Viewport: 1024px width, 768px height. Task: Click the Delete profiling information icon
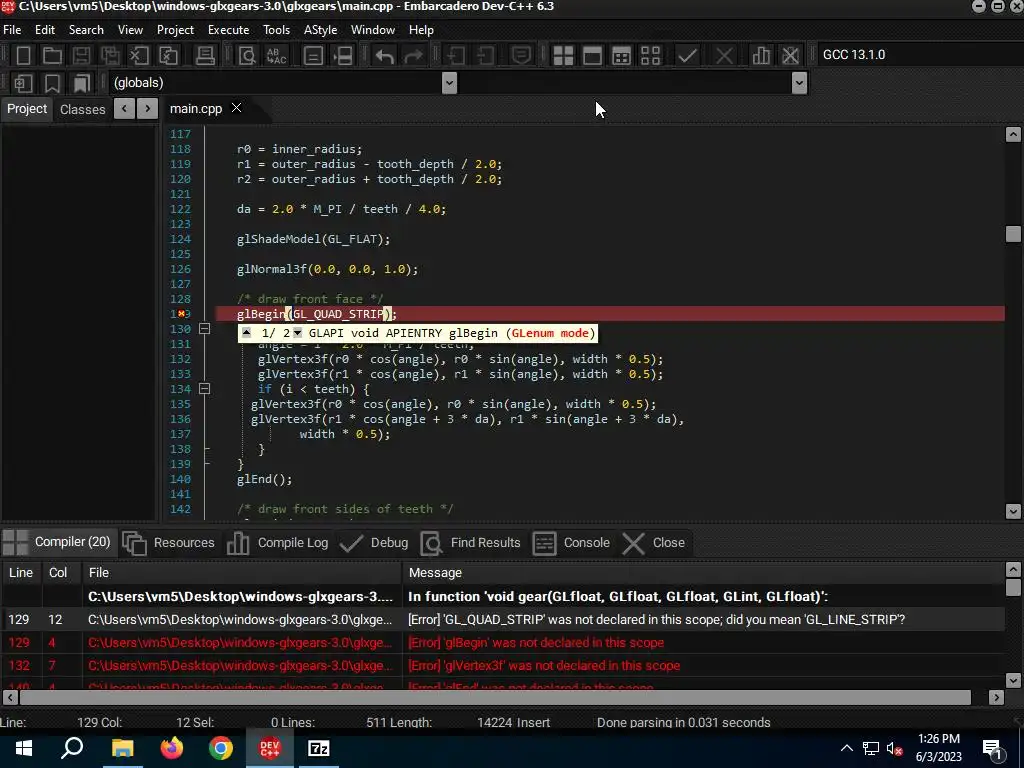tap(790, 56)
